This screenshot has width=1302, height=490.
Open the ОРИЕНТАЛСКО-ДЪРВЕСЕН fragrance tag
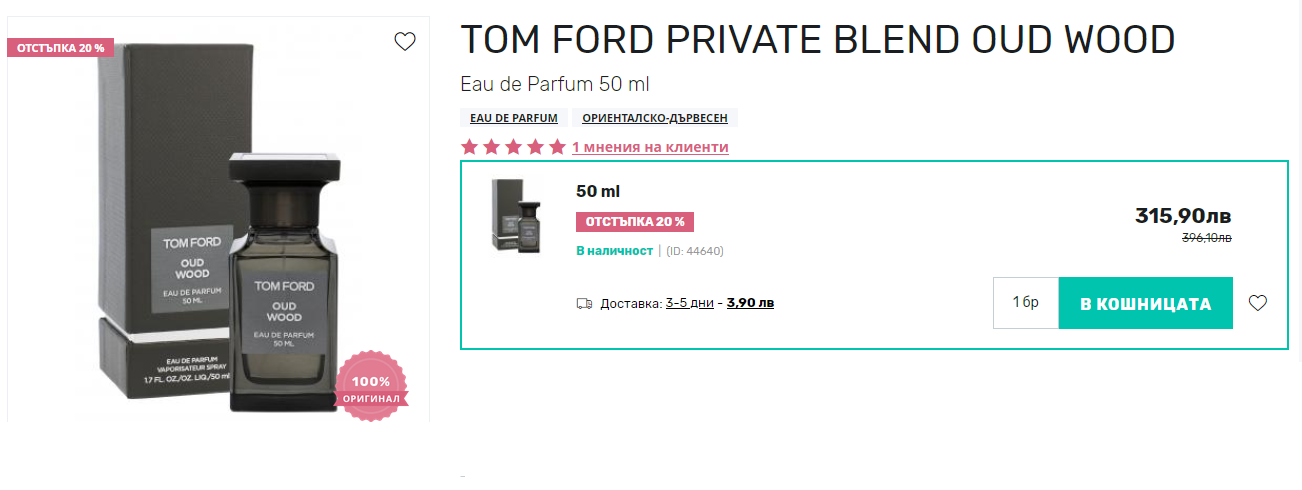click(655, 118)
